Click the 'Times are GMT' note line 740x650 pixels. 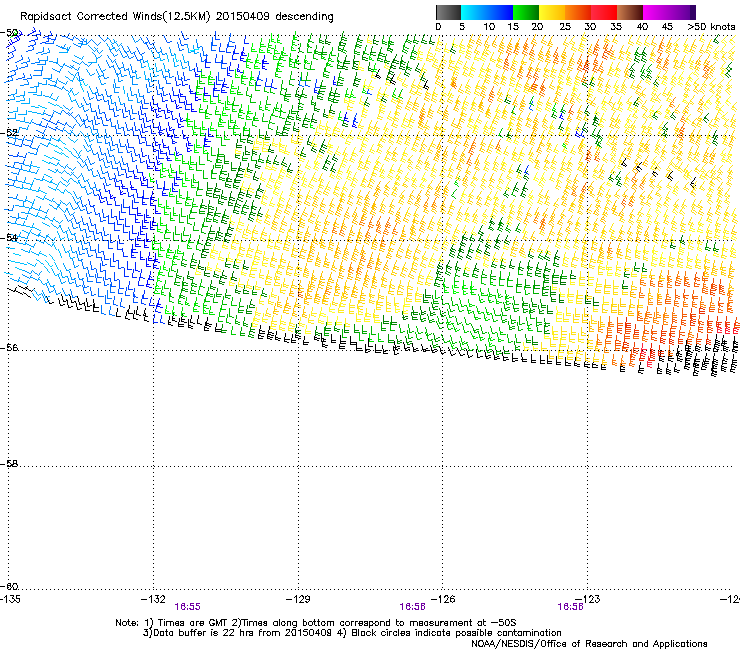[x=316, y=623]
